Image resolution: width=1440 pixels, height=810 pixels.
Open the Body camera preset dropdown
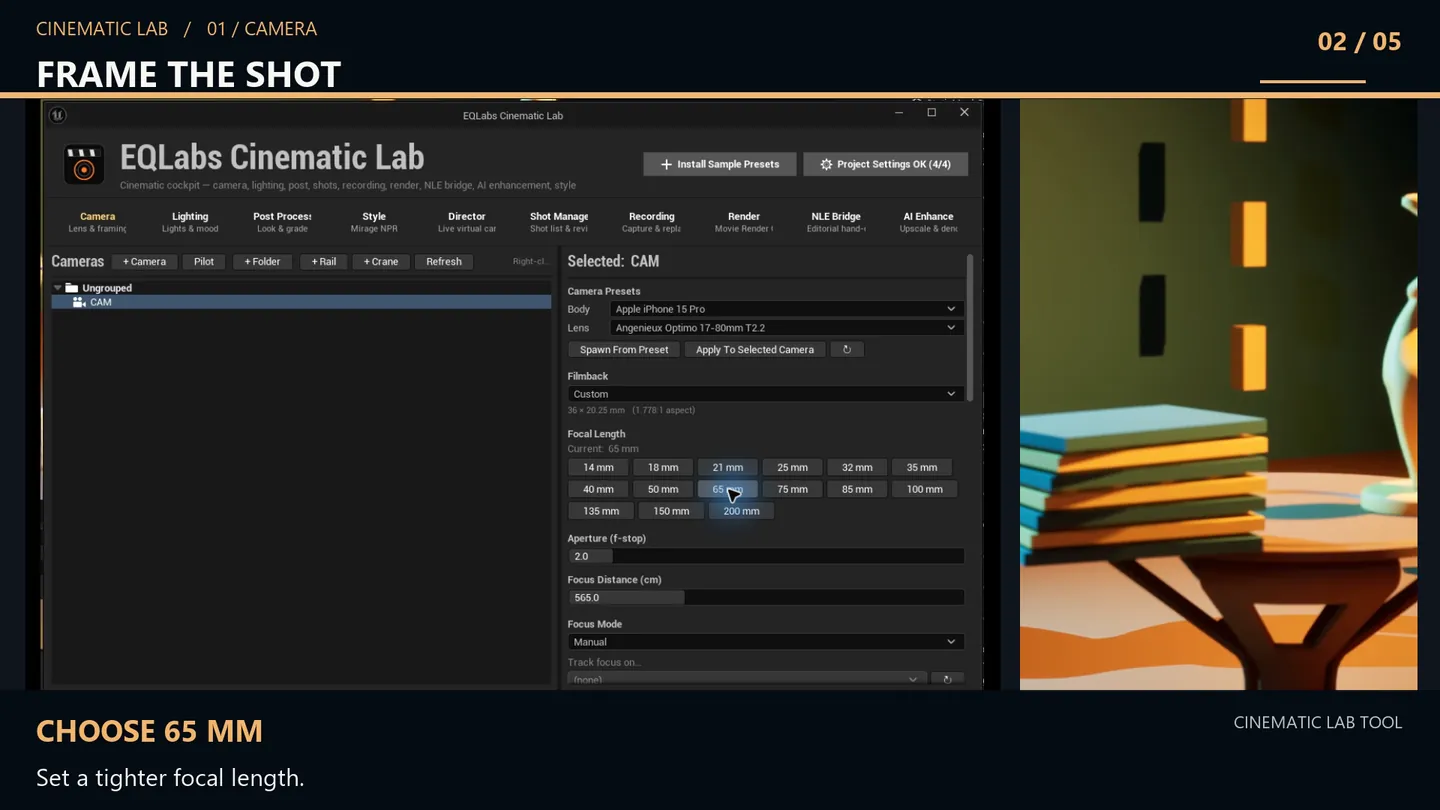point(786,309)
